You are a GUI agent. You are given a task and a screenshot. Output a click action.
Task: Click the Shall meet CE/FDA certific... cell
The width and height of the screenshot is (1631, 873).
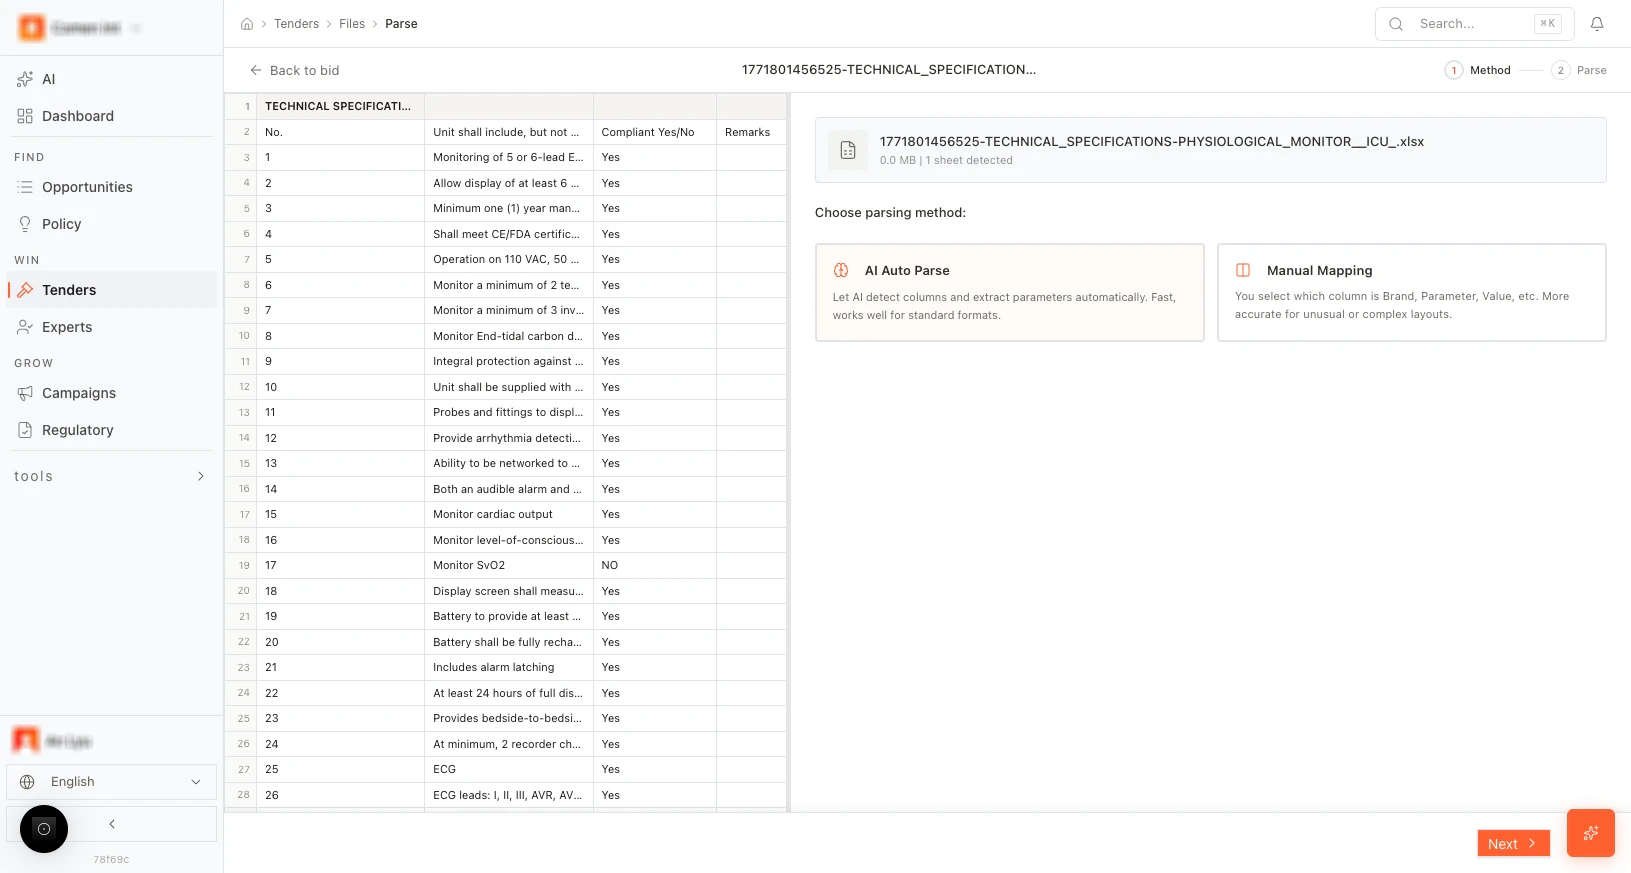(509, 234)
